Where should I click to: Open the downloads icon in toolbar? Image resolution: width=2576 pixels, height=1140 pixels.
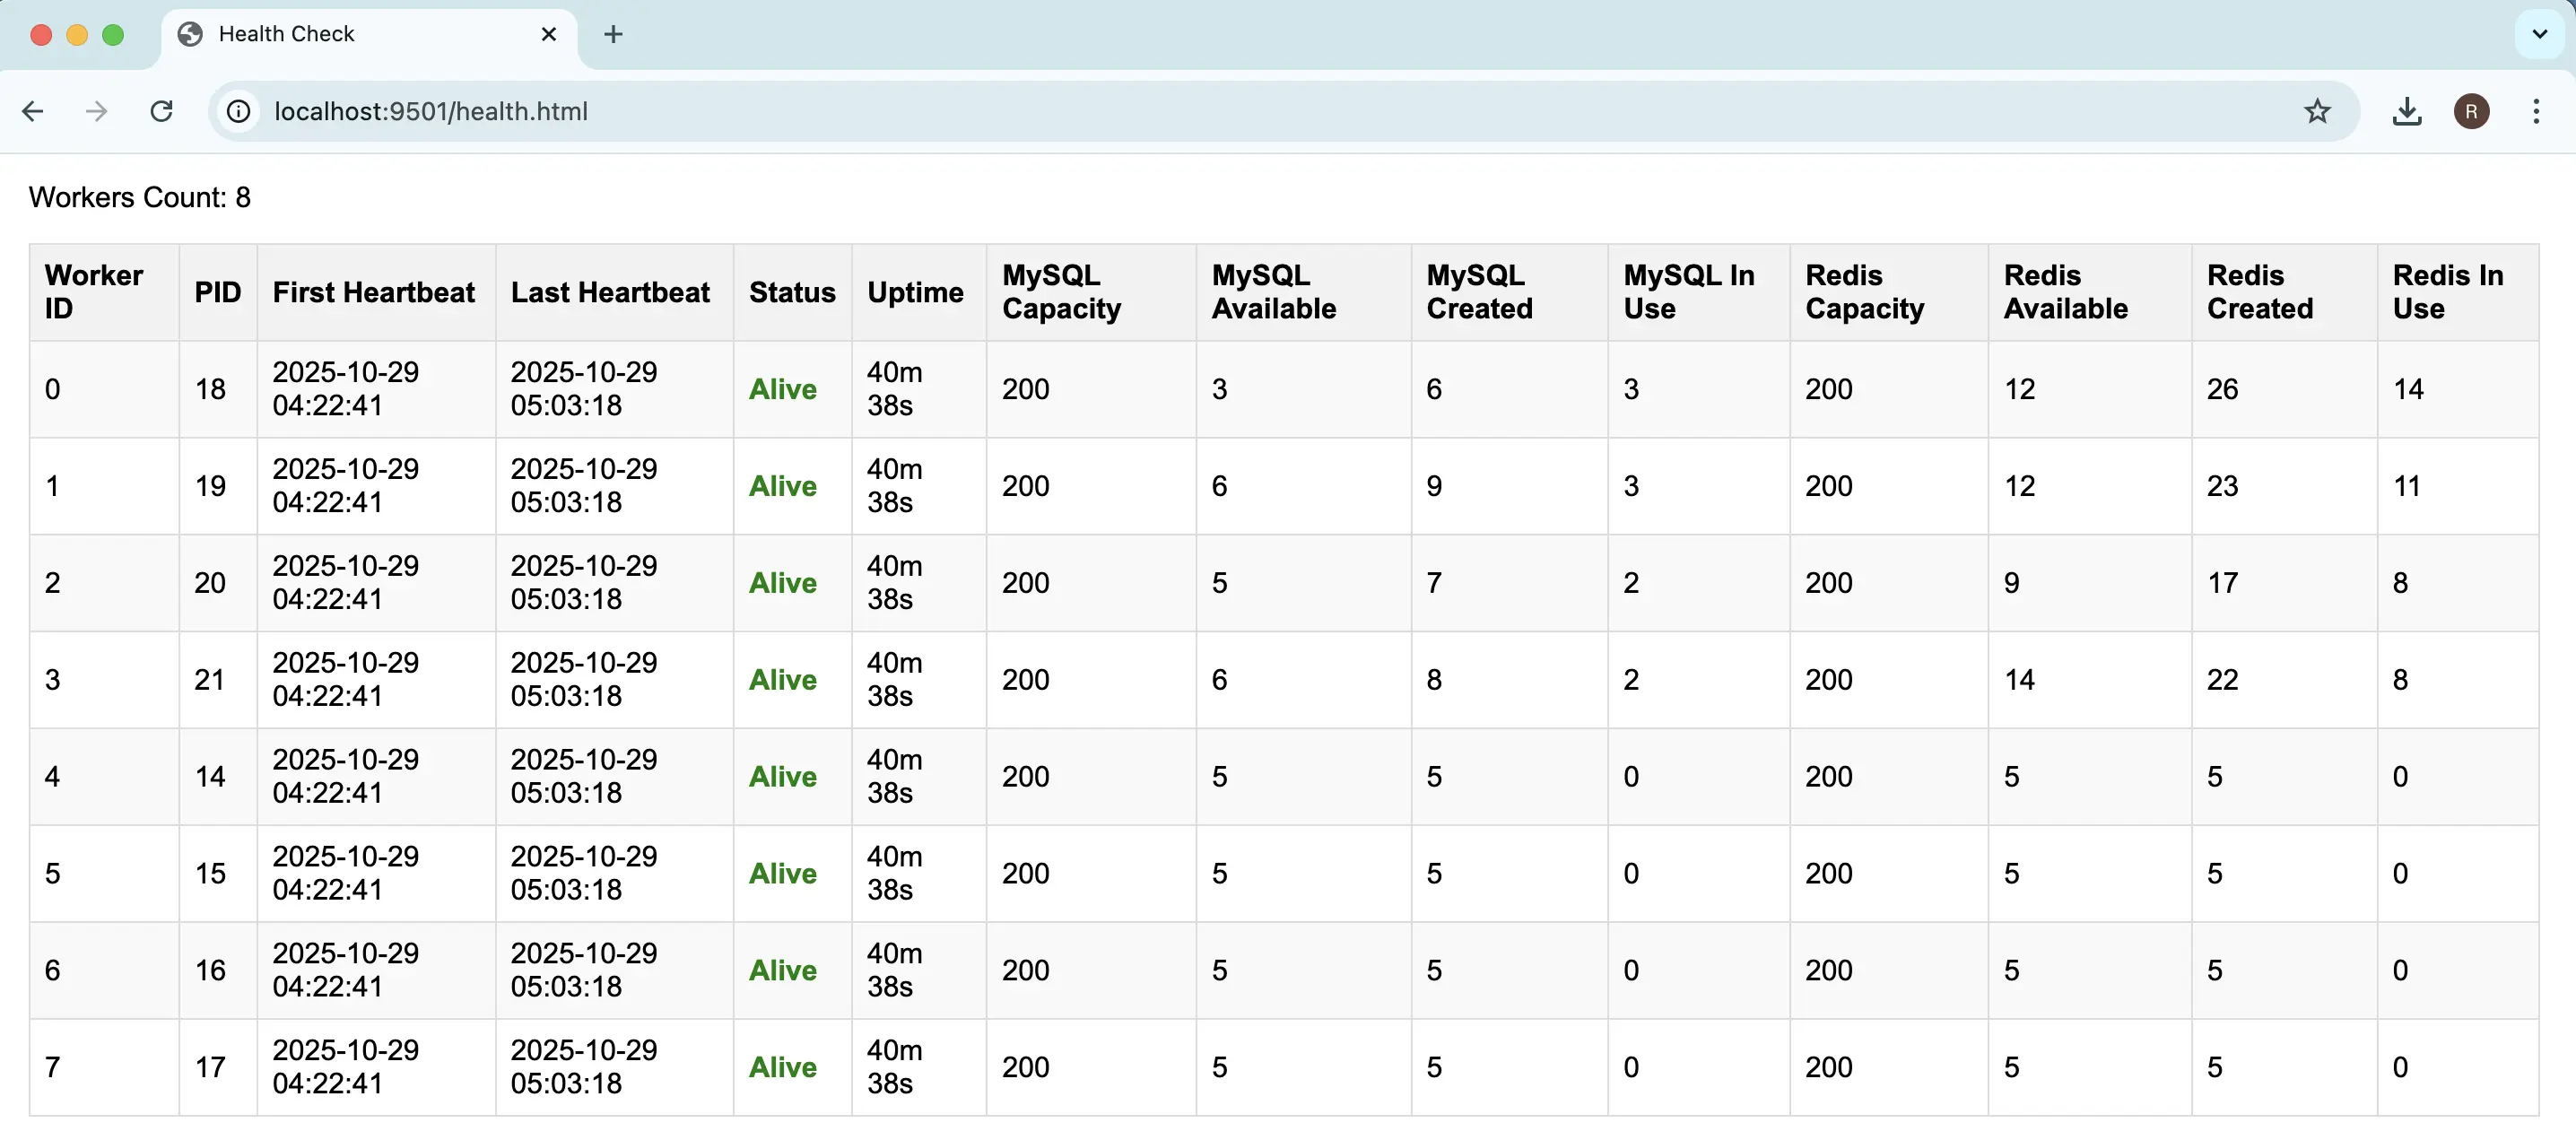(2406, 111)
